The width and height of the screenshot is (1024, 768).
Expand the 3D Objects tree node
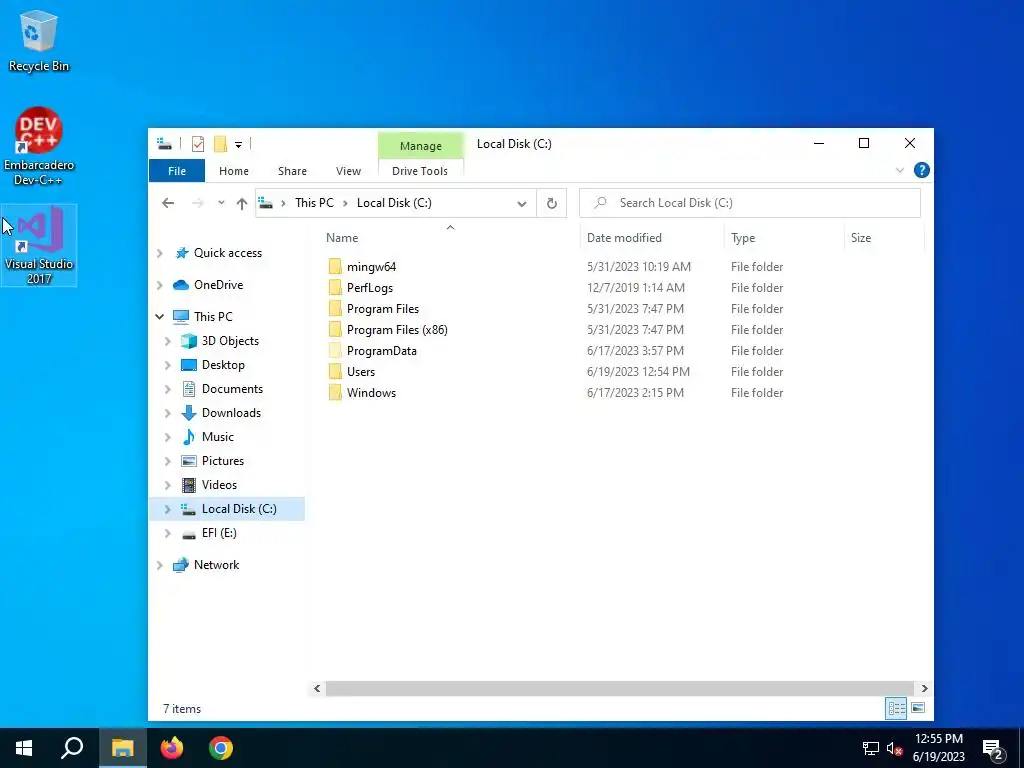point(167,341)
